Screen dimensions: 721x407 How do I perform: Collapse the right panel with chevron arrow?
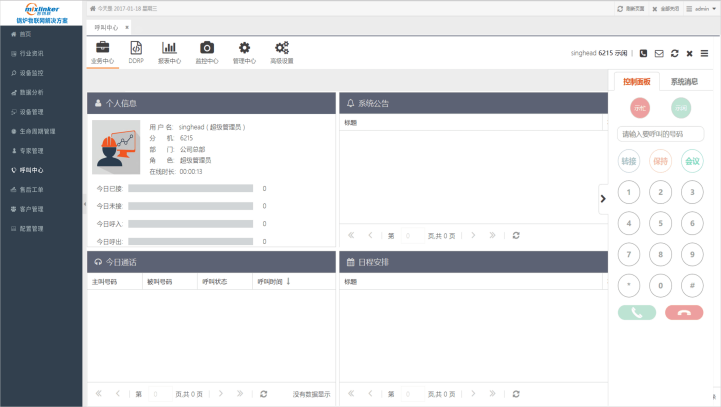pyautogui.click(x=602, y=199)
